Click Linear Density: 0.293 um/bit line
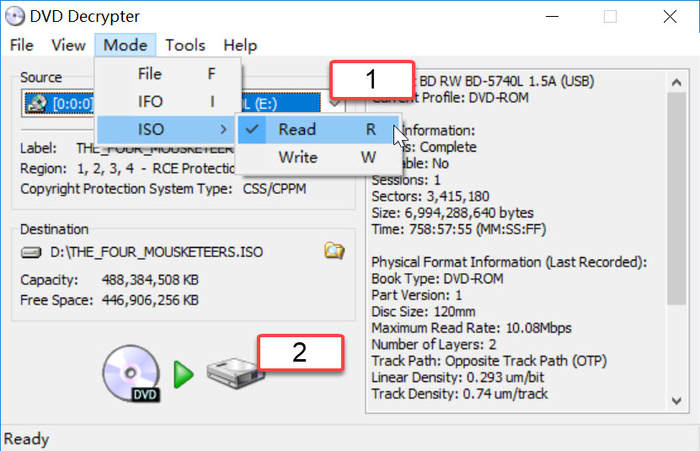Screen dimensions: 700x451 click(458, 377)
